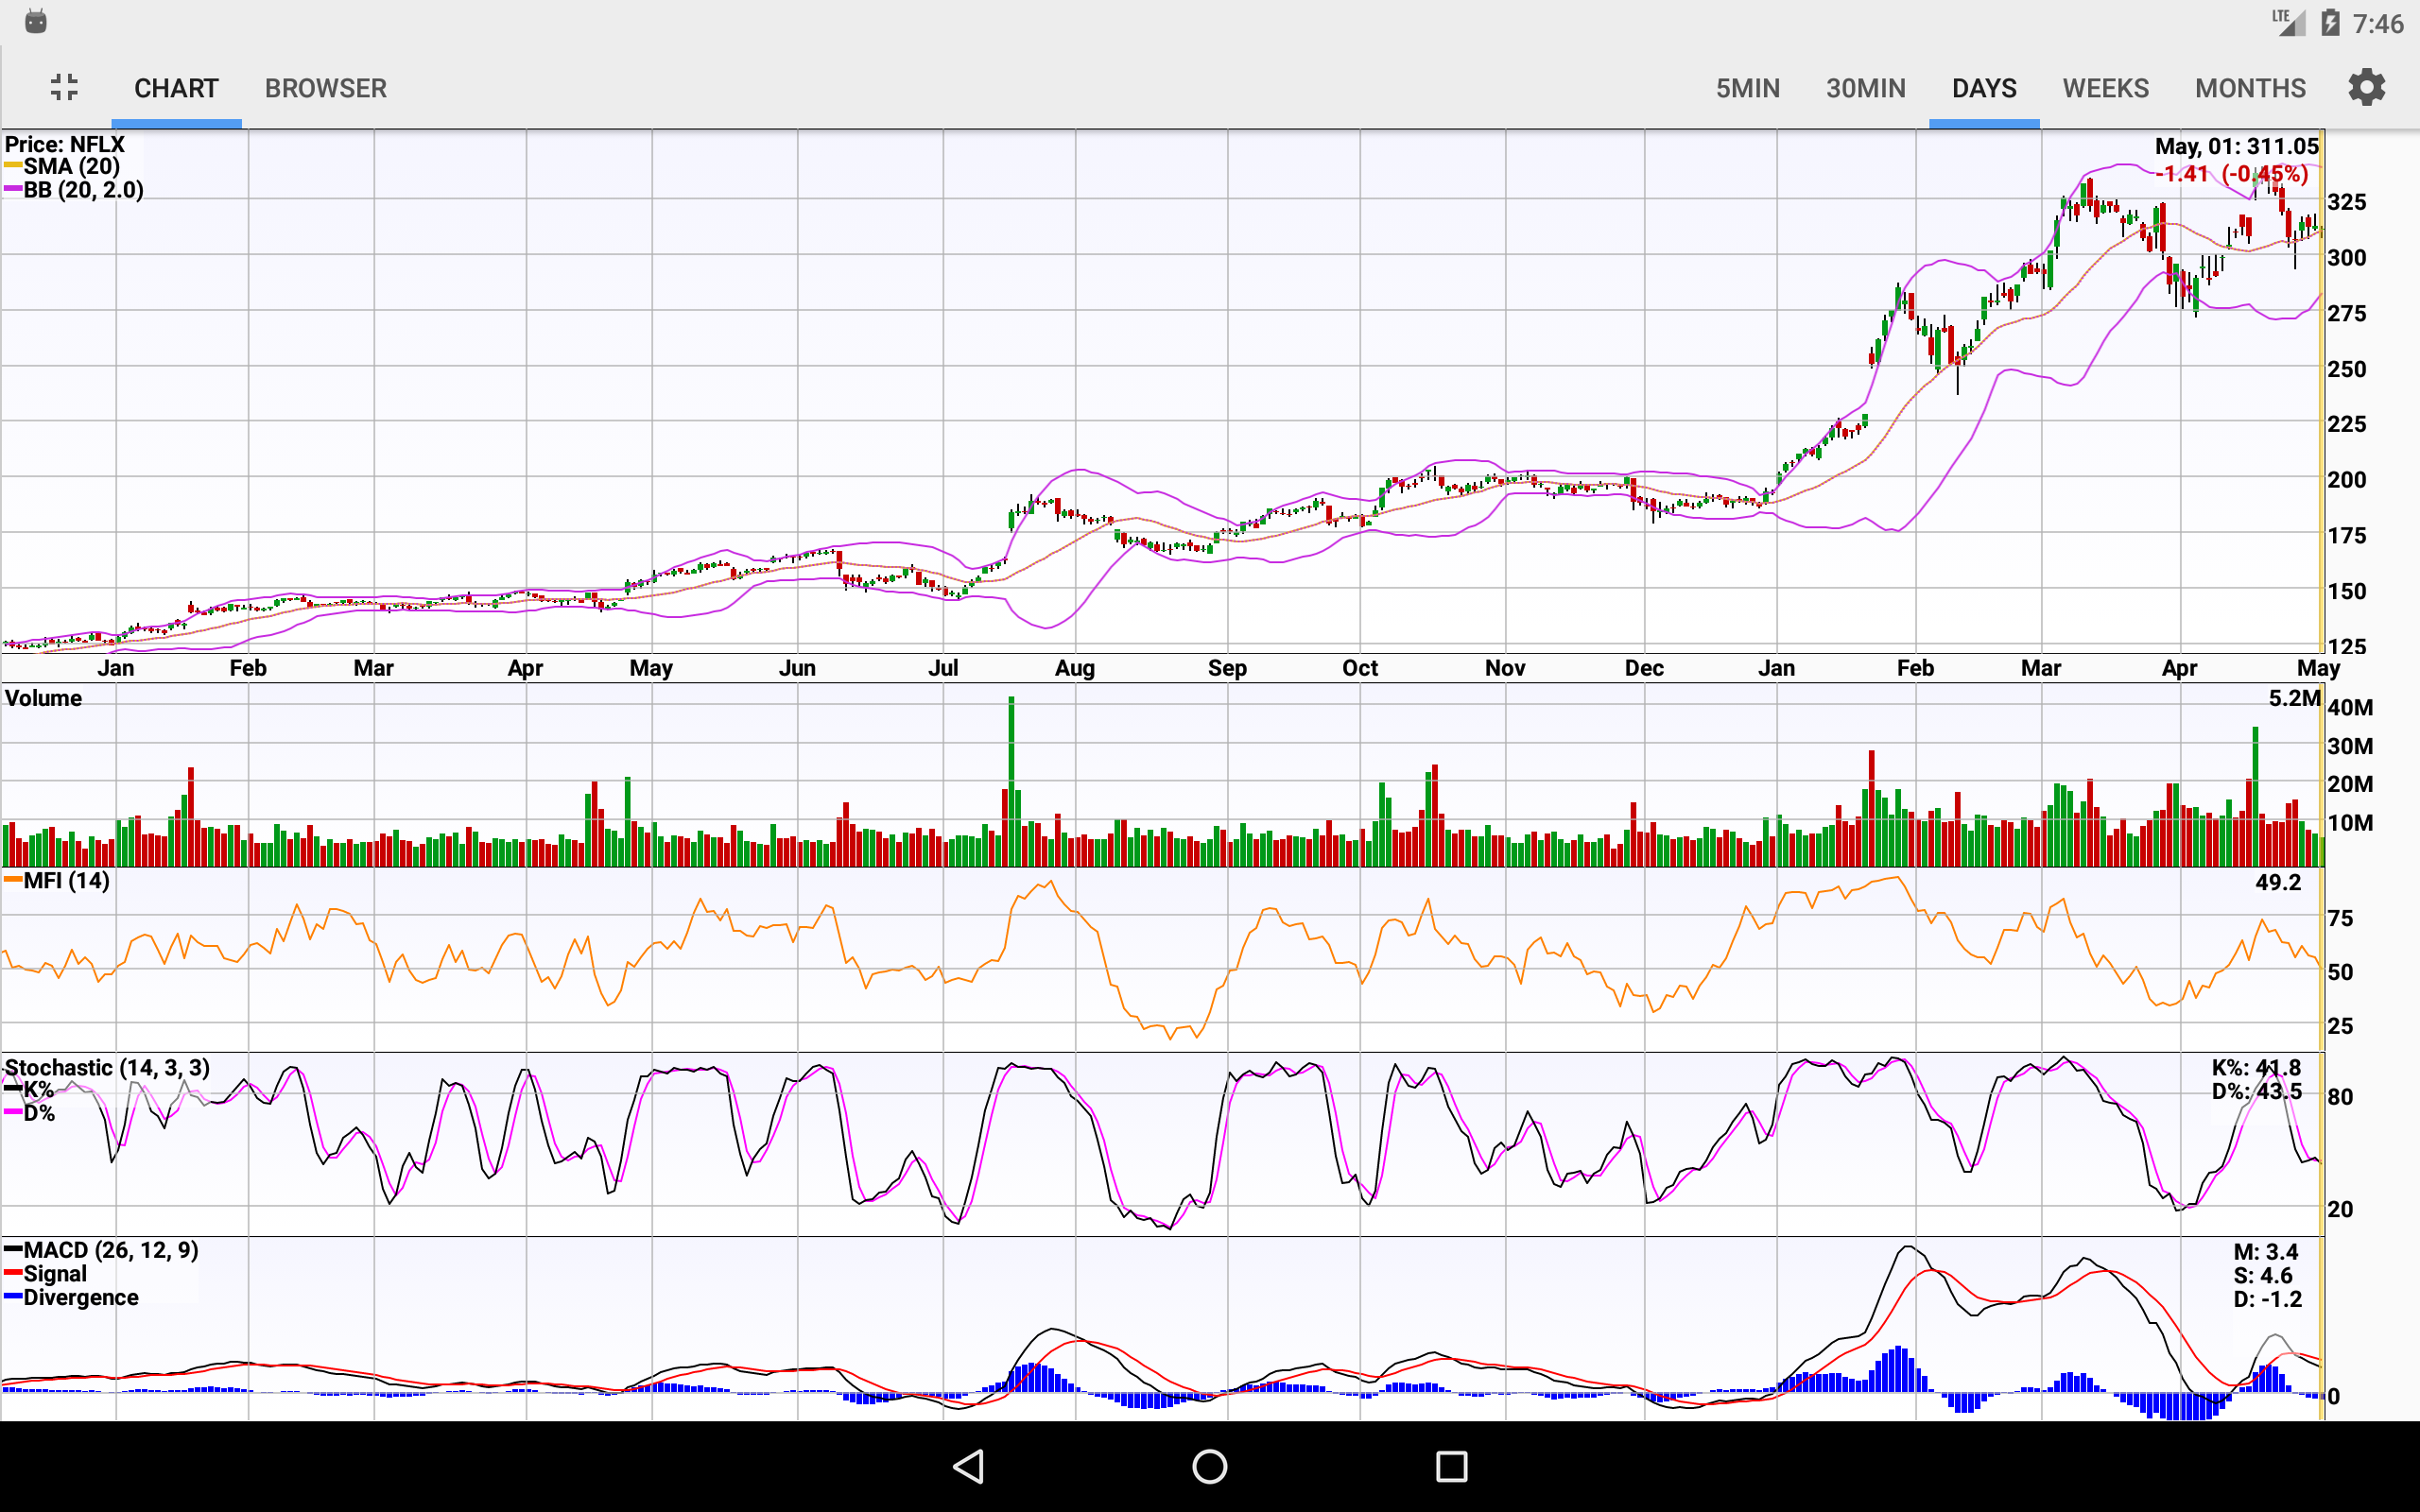
Task: Tap the MACD (26, 12, 9) label
Action: coord(101,1250)
